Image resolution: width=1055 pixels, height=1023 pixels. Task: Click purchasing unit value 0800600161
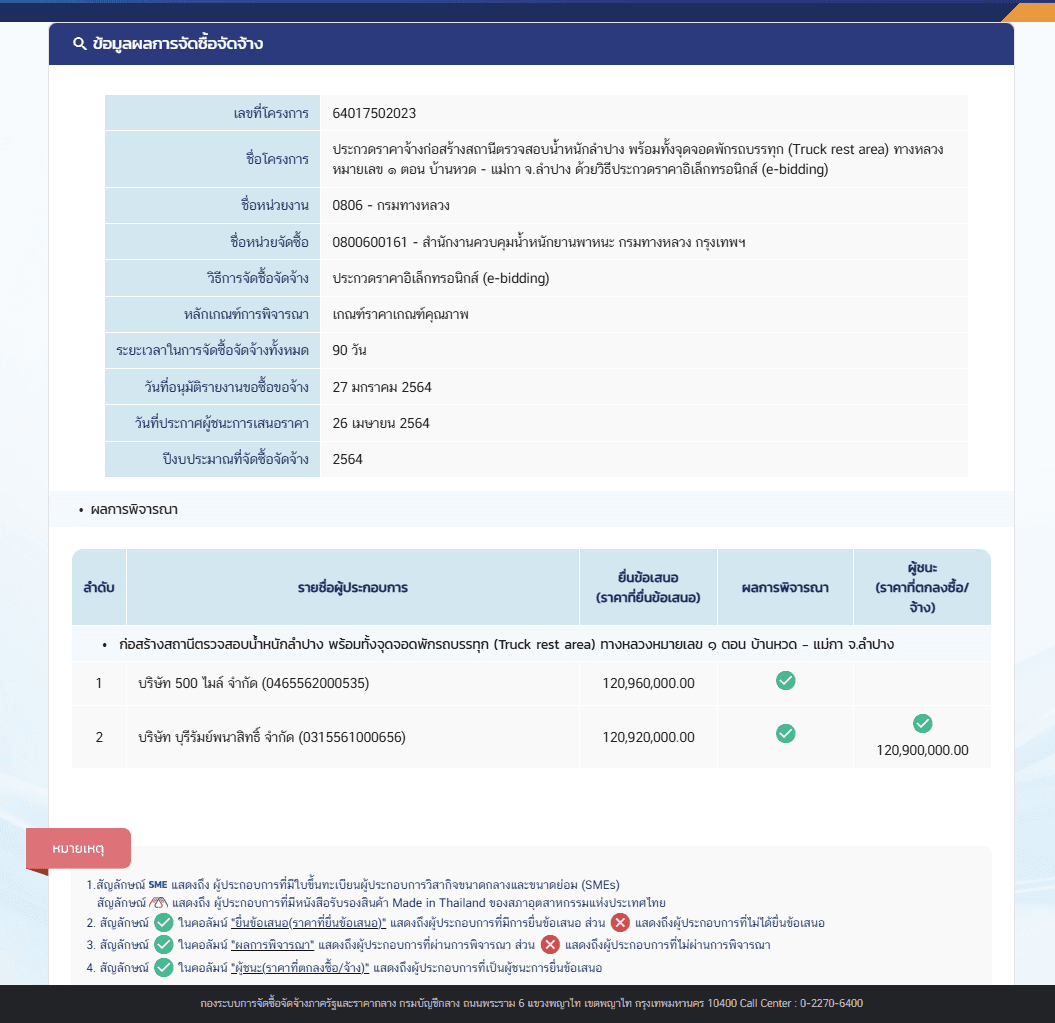click(x=539, y=242)
